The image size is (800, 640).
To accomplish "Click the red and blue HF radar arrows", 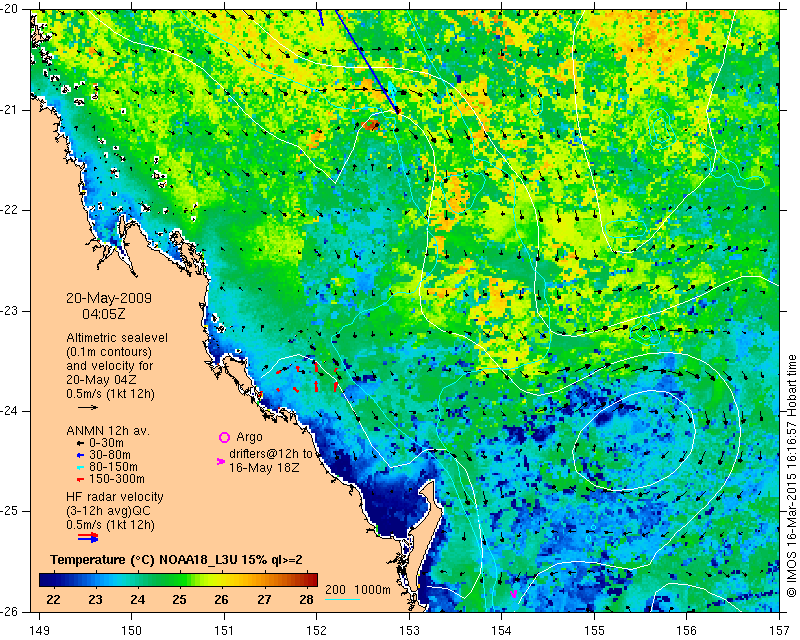I will coord(88,537).
